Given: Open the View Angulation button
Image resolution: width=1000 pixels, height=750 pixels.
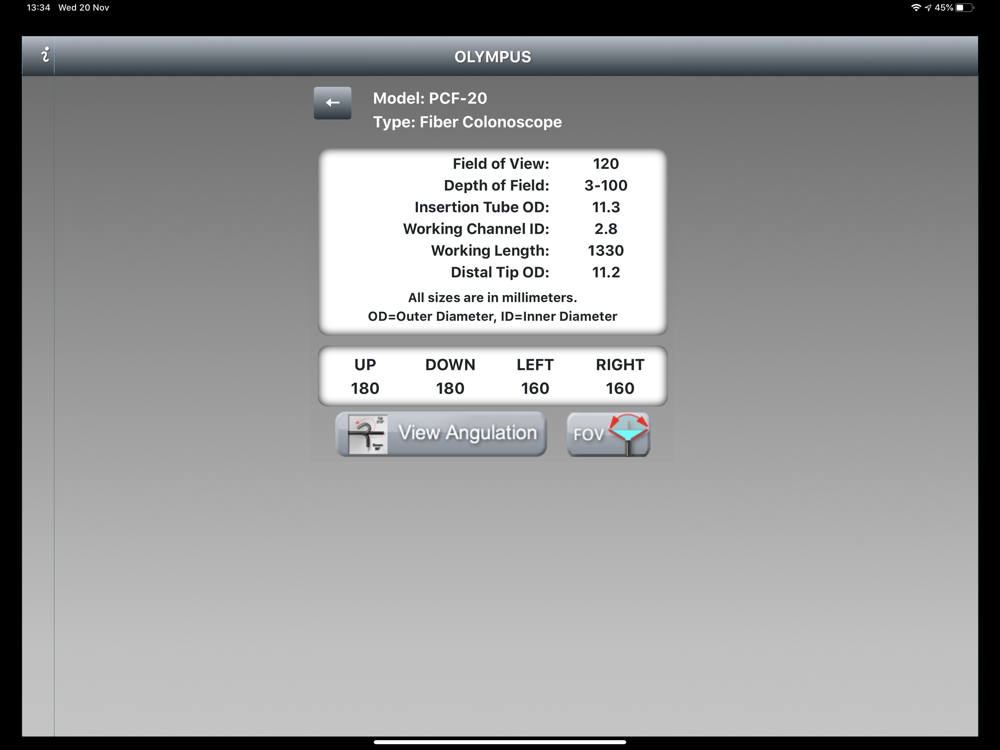Looking at the screenshot, I should (x=441, y=434).
